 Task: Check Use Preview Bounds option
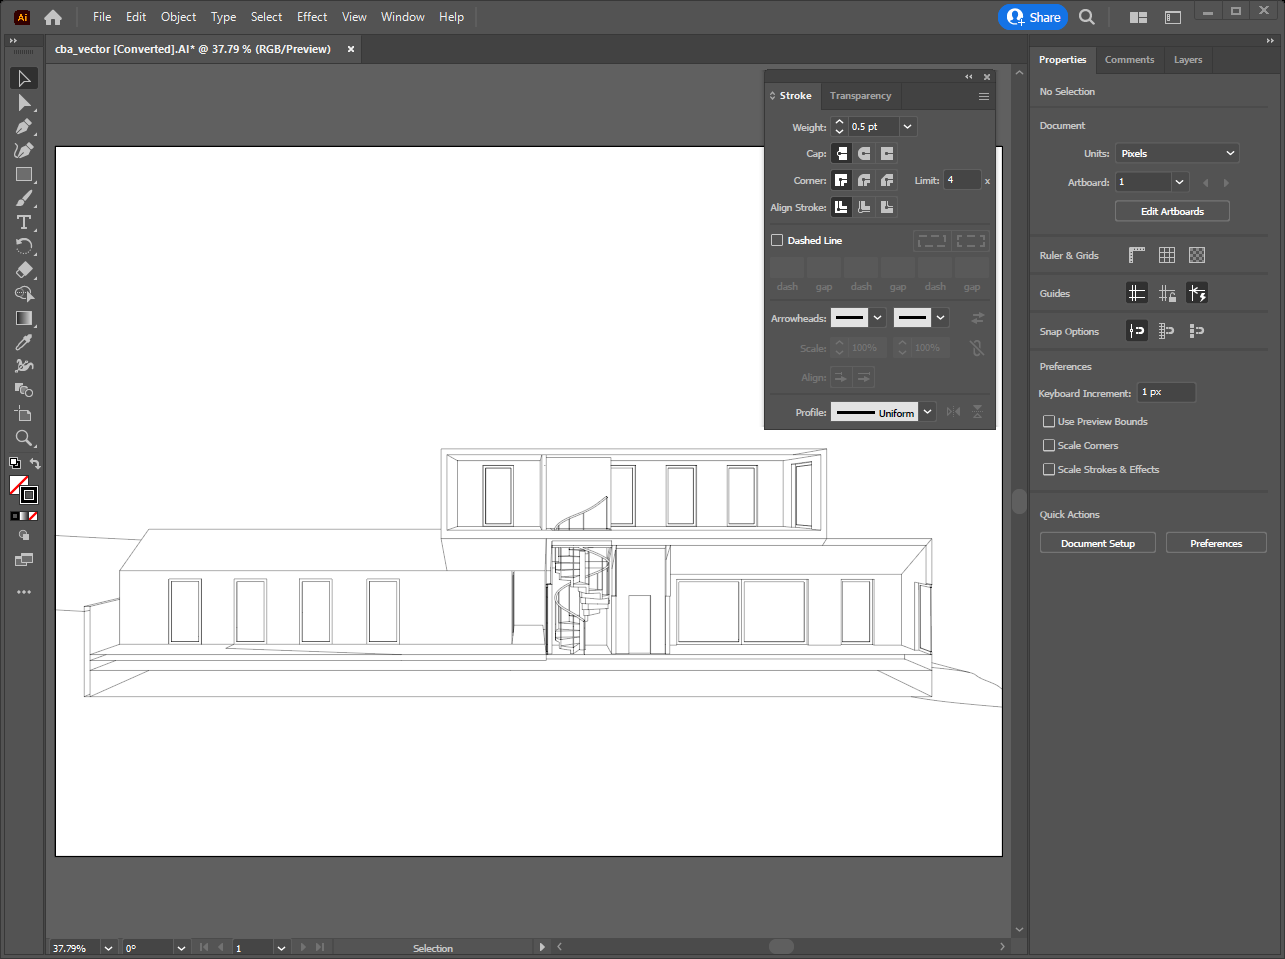(x=1049, y=421)
